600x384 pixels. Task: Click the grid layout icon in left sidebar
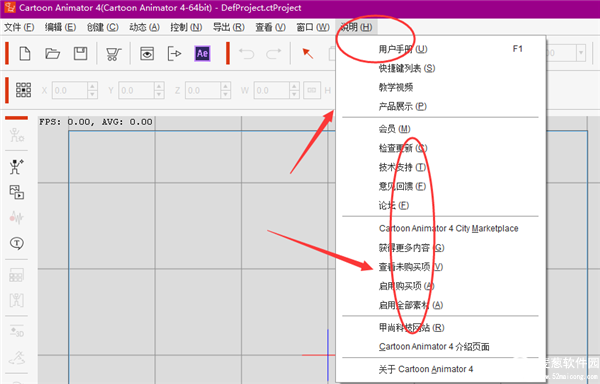(x=16, y=275)
